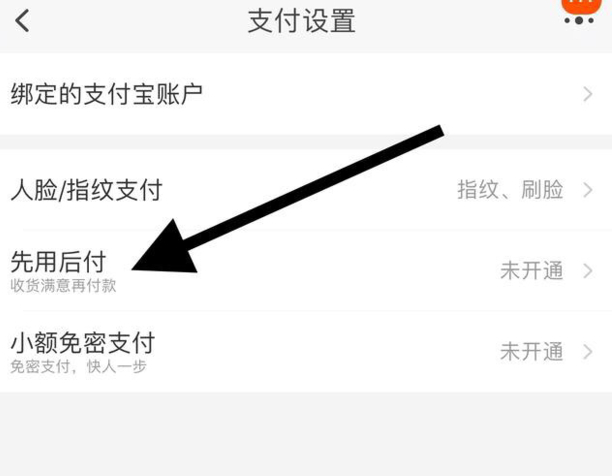Image resolution: width=612 pixels, height=476 pixels.
Task: Open the three-dot more options icon
Action: click(579, 21)
